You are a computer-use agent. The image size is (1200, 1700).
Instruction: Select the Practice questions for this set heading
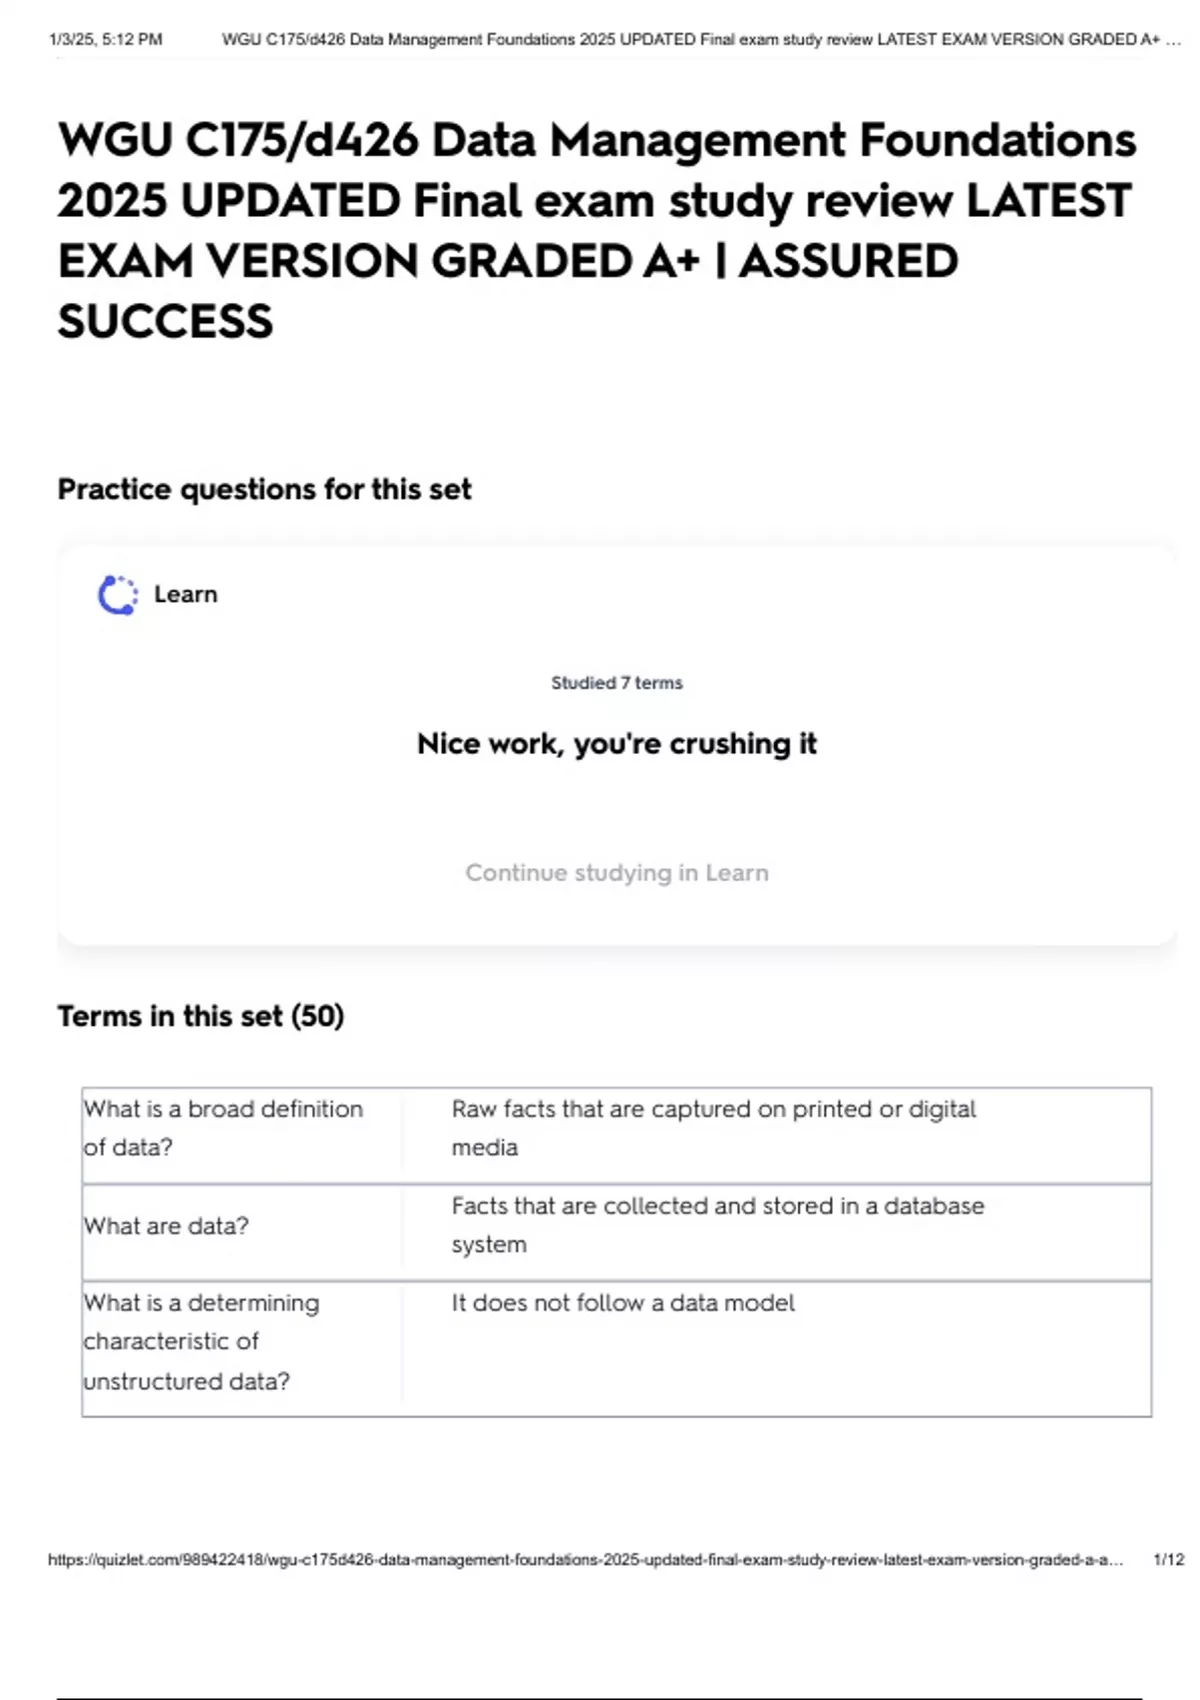(264, 489)
